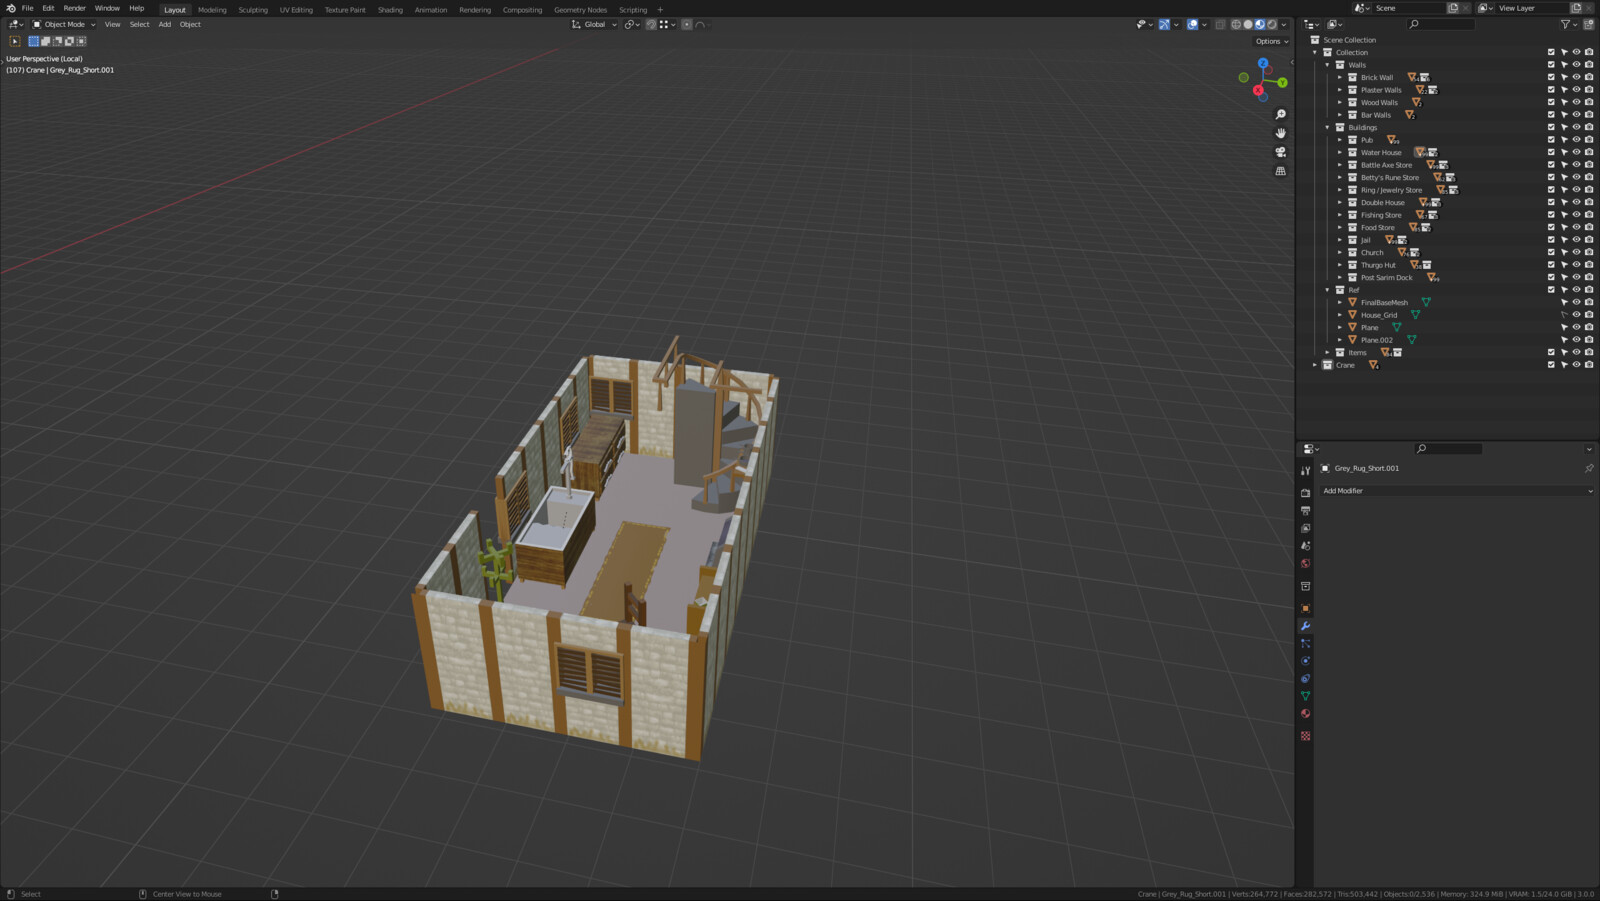Toggle the camera view gizmo

coord(1280,152)
